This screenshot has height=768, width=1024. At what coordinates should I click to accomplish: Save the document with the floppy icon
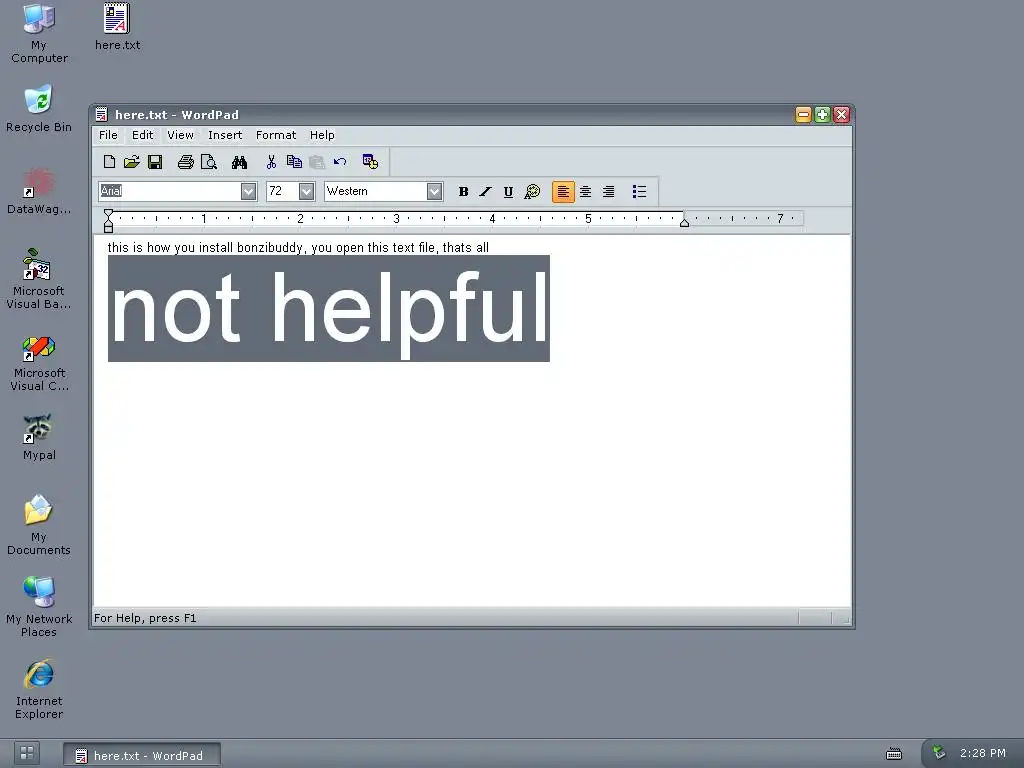[155, 162]
